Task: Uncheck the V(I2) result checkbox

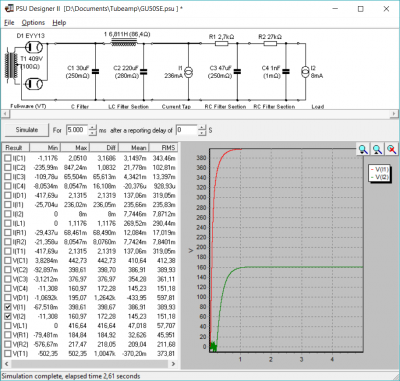Action: click(8, 316)
